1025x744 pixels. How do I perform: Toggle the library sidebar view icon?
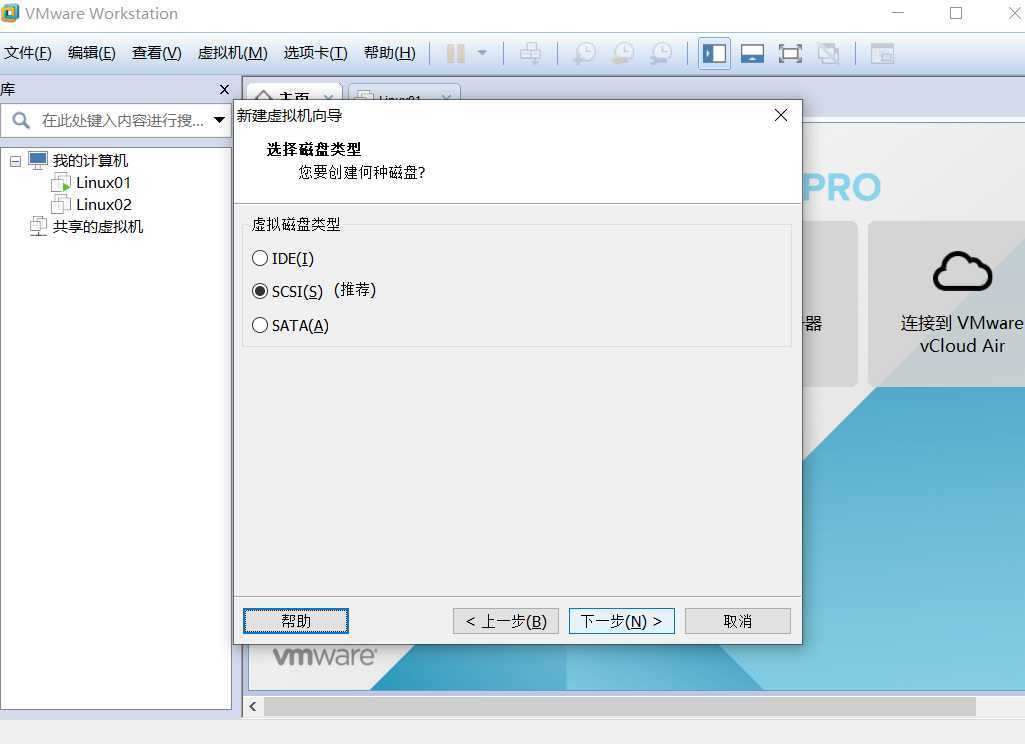click(714, 54)
